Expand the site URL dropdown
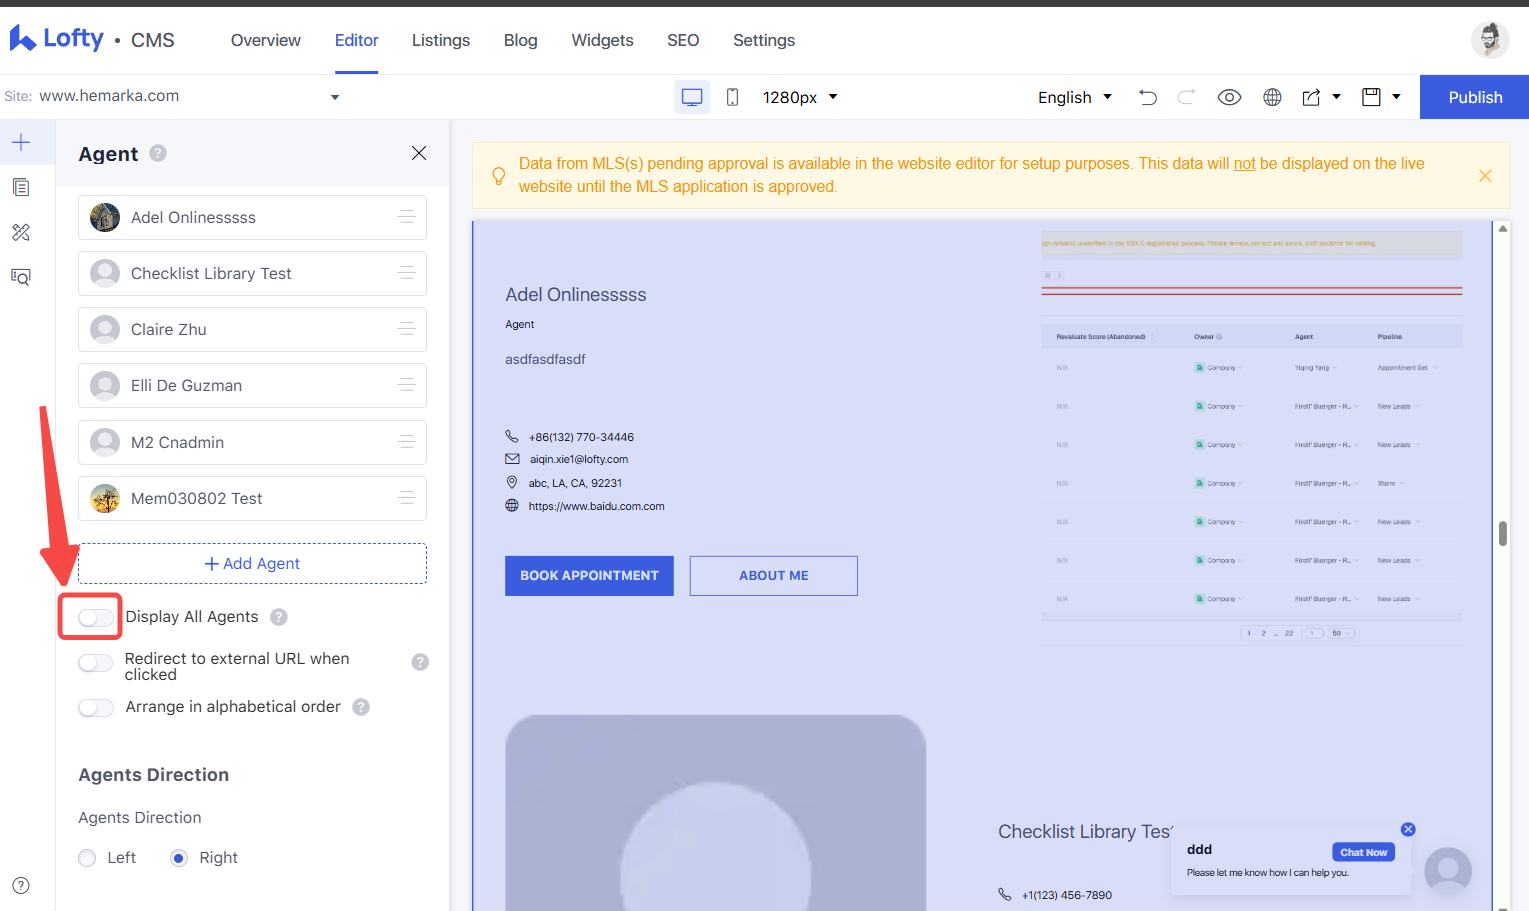This screenshot has height=911, width=1529. click(335, 97)
